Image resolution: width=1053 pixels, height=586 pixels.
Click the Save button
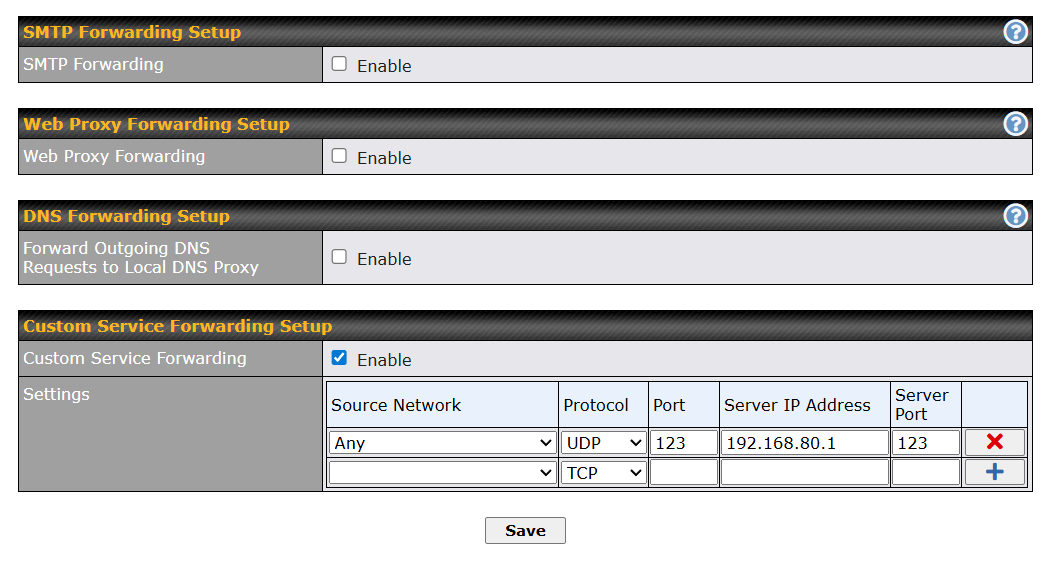[x=525, y=531]
